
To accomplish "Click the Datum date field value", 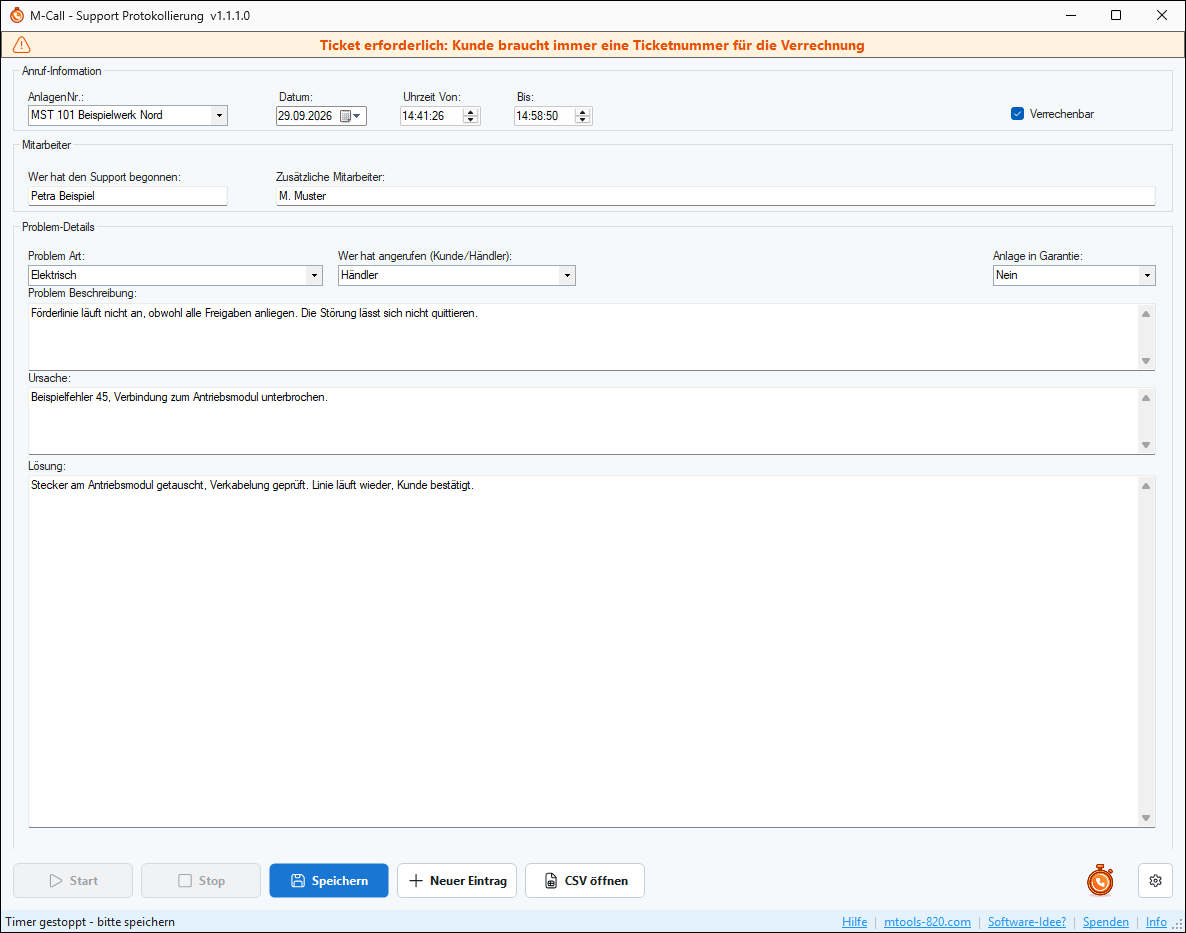I will tap(306, 116).
